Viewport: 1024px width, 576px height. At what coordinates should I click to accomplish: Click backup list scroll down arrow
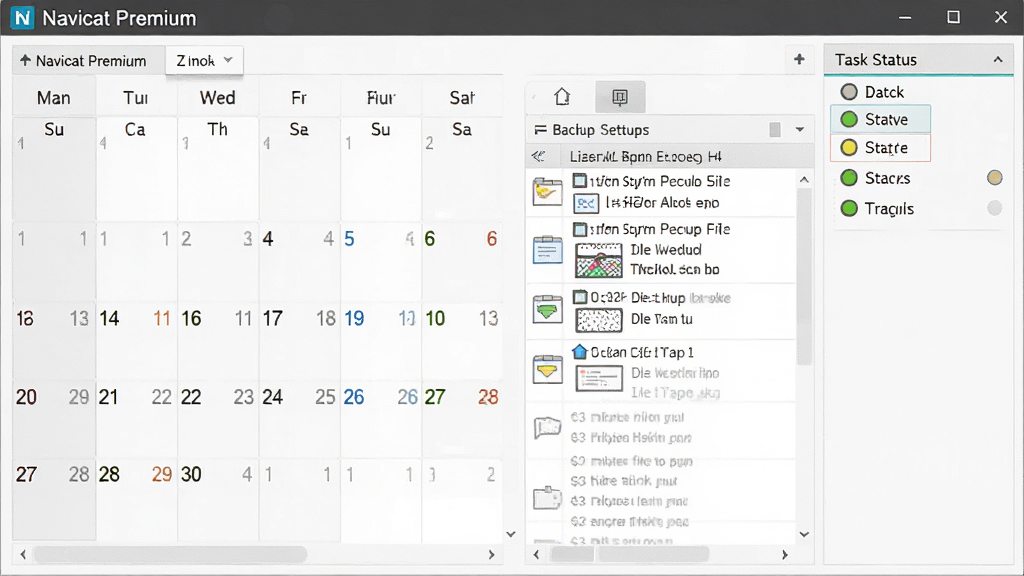pos(804,534)
